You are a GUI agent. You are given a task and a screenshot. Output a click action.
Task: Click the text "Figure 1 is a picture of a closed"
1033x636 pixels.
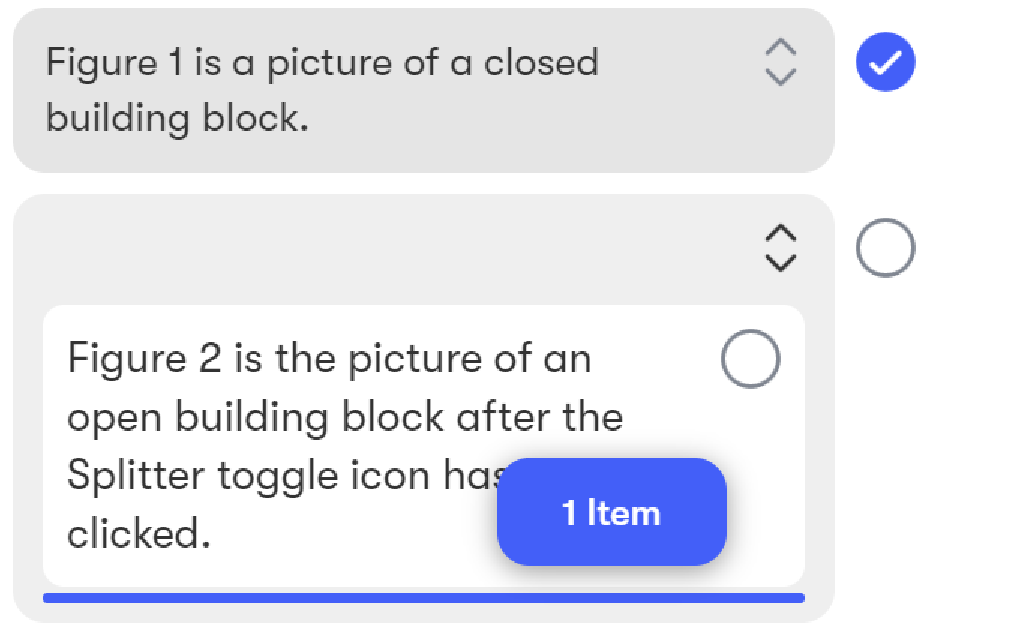(322, 64)
